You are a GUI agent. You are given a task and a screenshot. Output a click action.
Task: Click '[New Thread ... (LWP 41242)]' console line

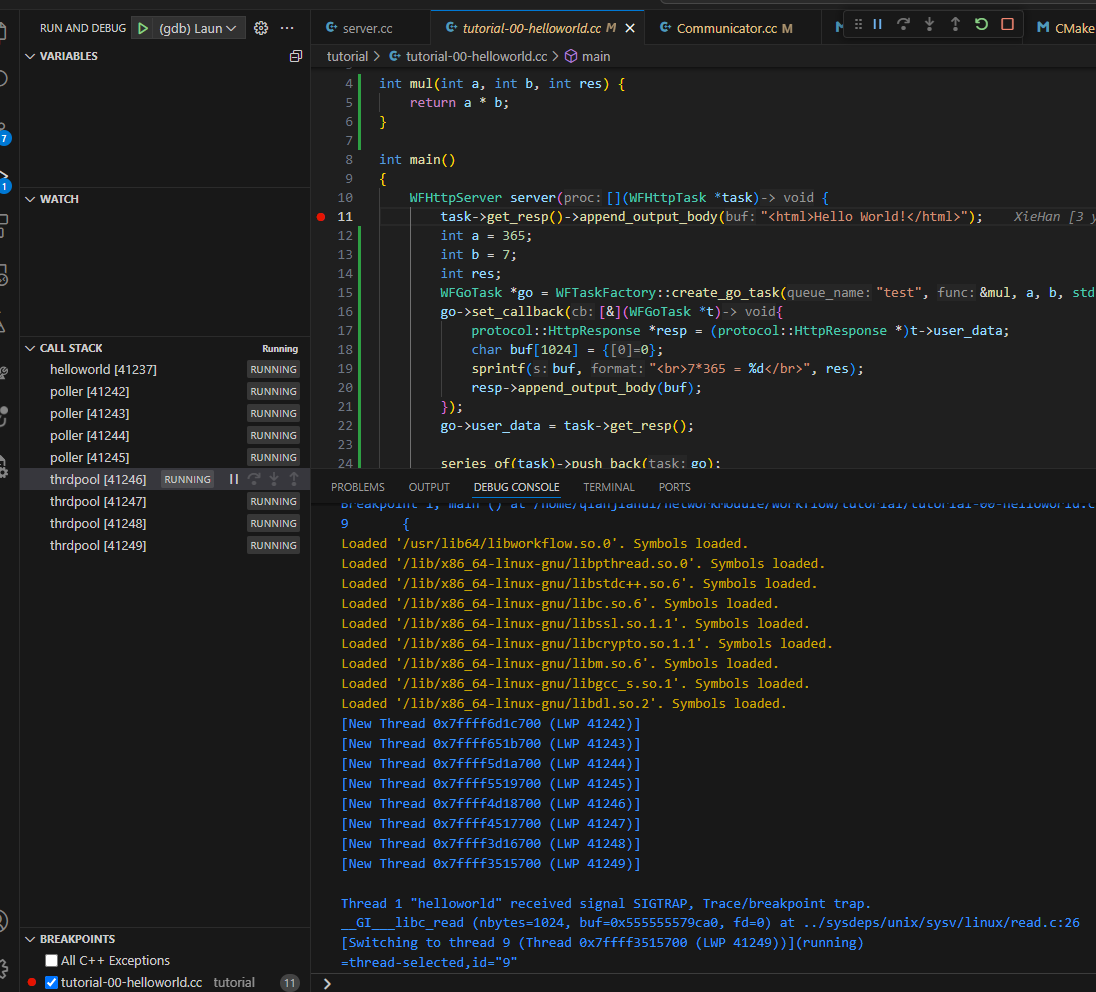tap(491, 724)
